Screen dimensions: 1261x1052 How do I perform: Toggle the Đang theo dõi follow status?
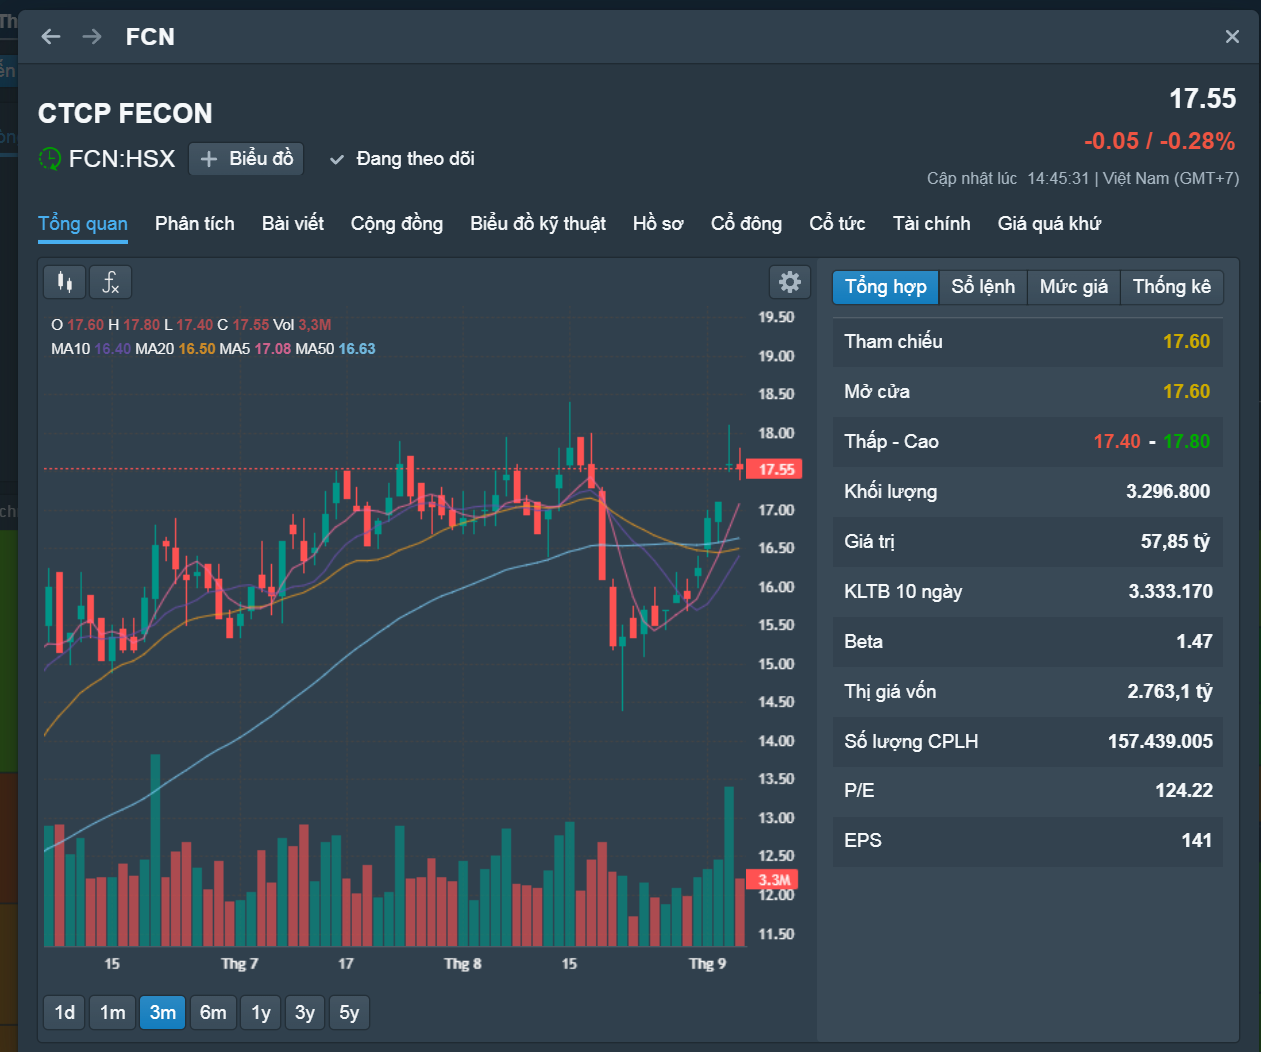pos(403,159)
